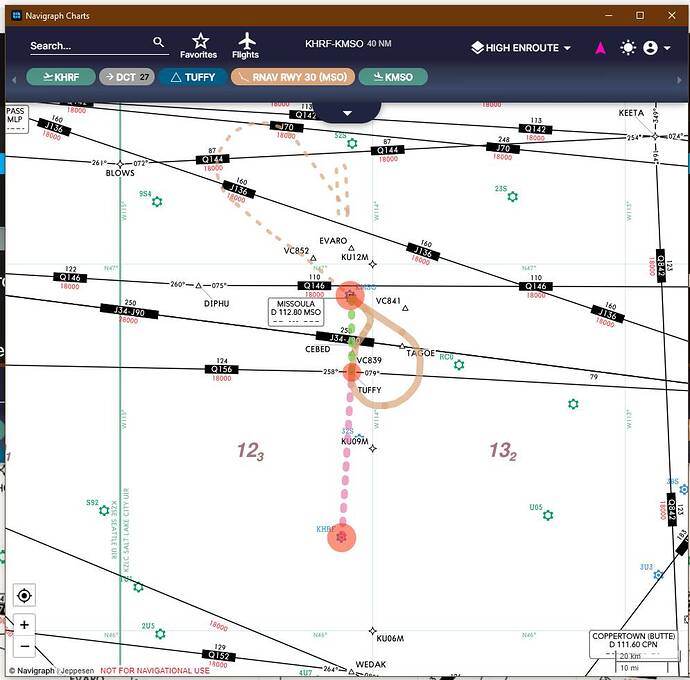
Task: Select the KHRF departure chip
Action: coord(60,77)
